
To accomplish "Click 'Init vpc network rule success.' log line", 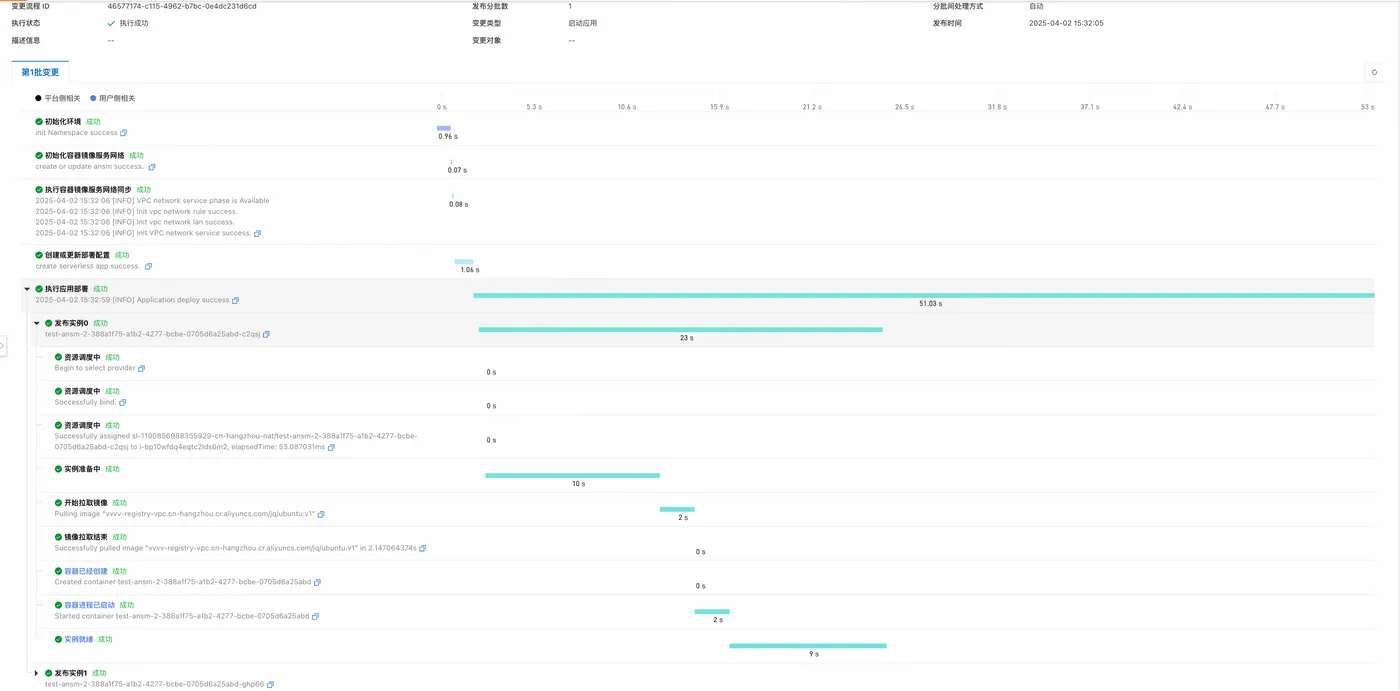I will click(137, 212).
